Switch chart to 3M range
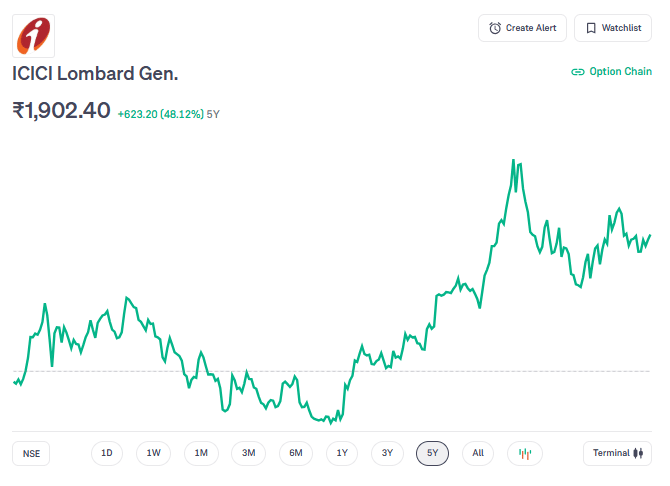670x486 pixels. [249, 453]
